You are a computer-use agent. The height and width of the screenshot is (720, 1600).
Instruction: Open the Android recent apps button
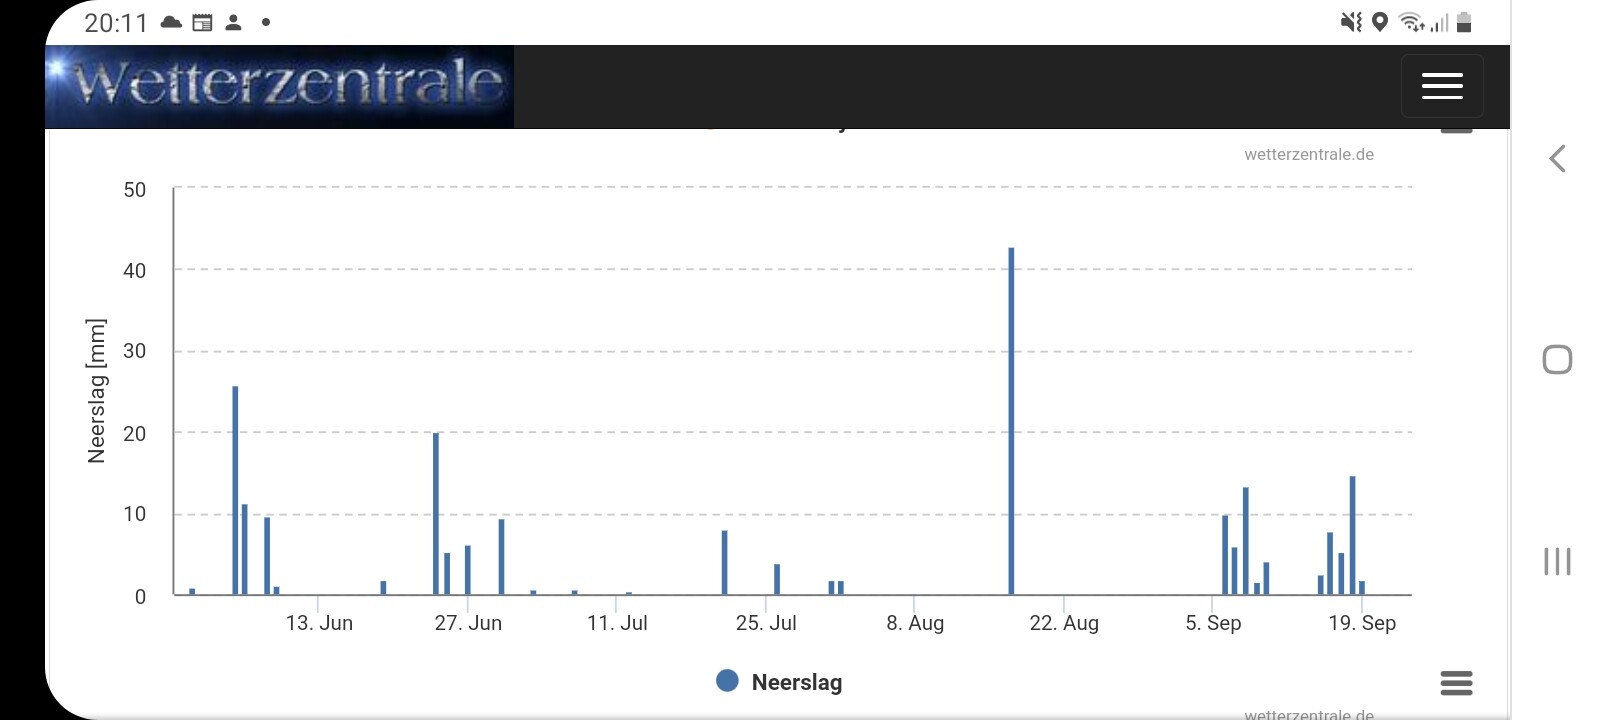[1557, 561]
